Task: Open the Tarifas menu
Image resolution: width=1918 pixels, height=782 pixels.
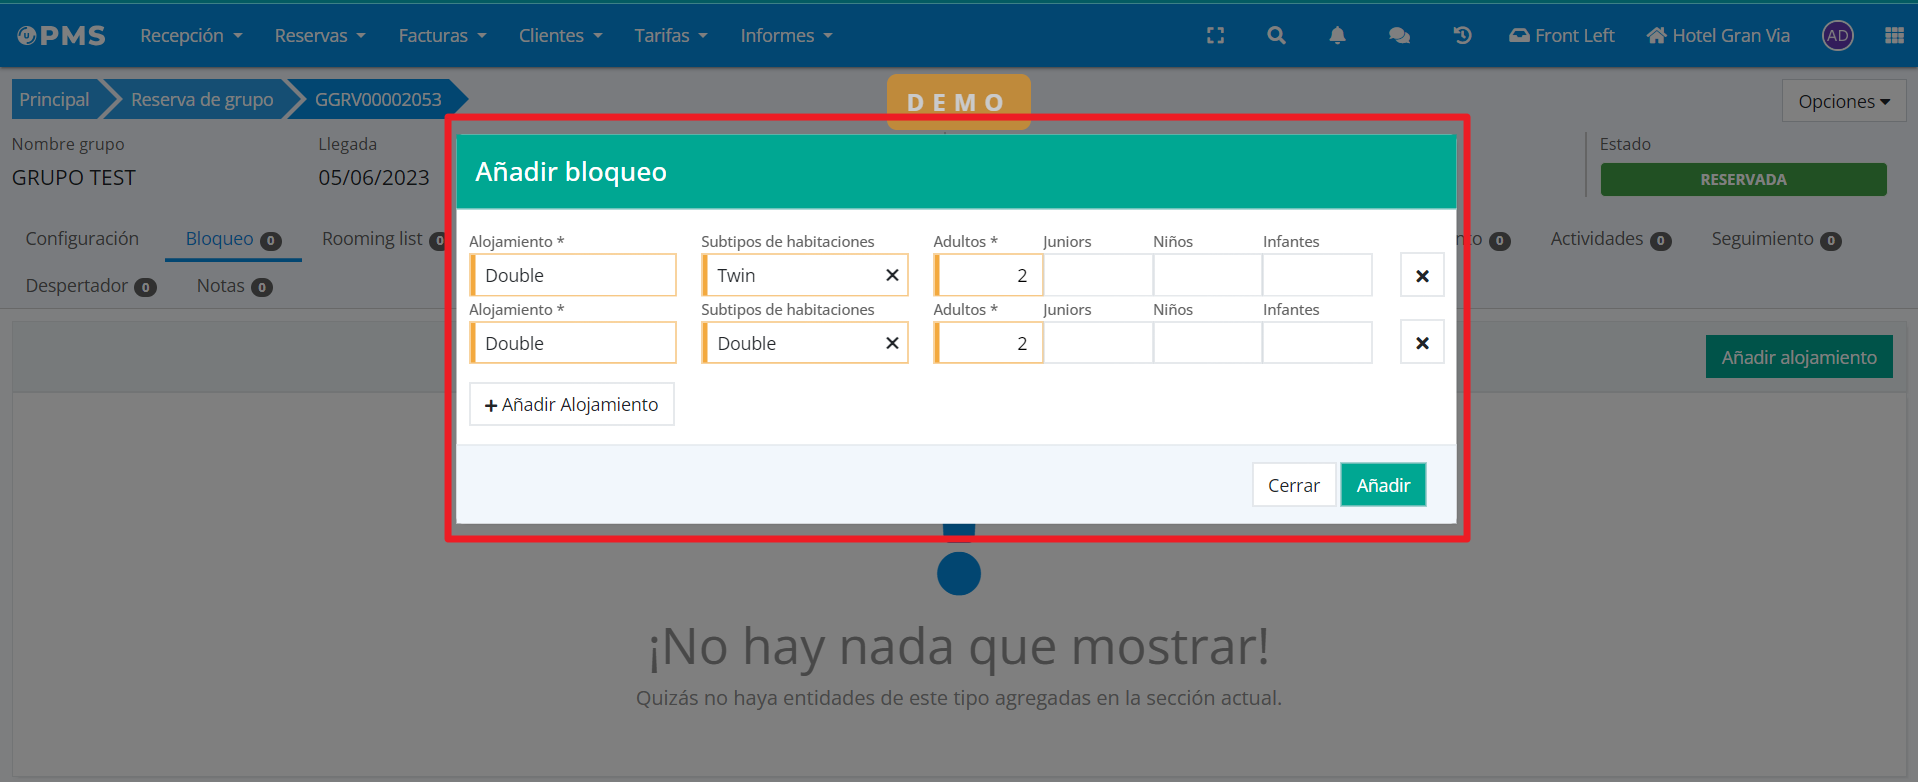Action: (670, 36)
